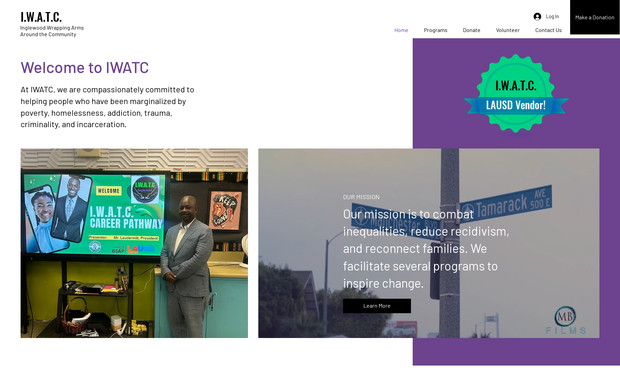Open the Donate menu item
Viewport: 620px width, 379px height.
coord(471,30)
